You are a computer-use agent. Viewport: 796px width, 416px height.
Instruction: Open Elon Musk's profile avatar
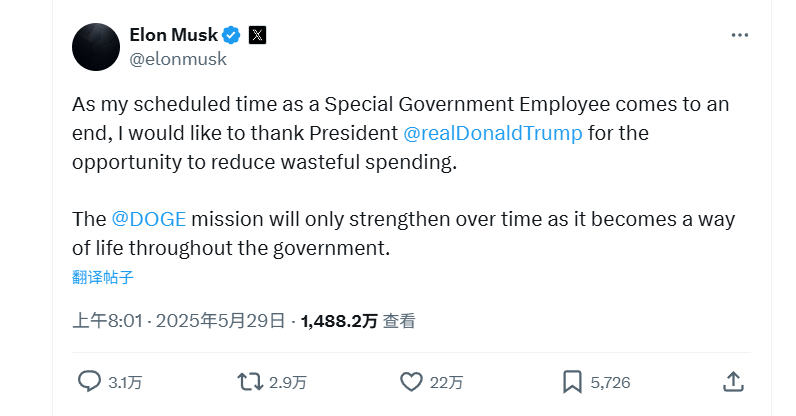coord(97,45)
